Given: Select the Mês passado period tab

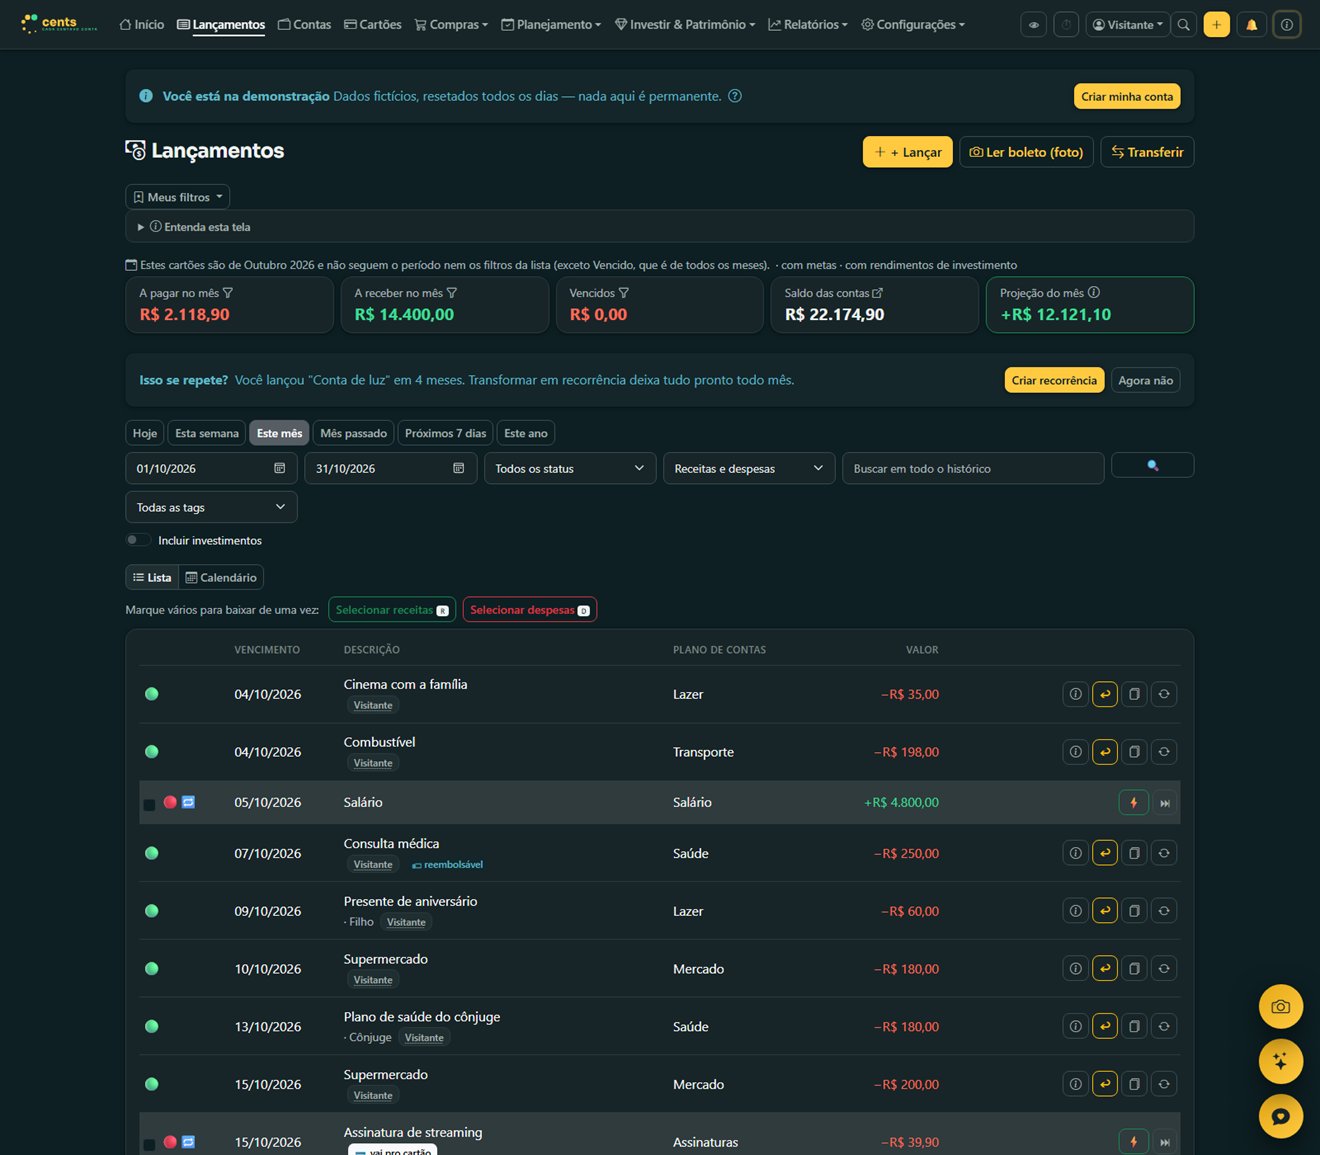Looking at the screenshot, I should pos(353,433).
